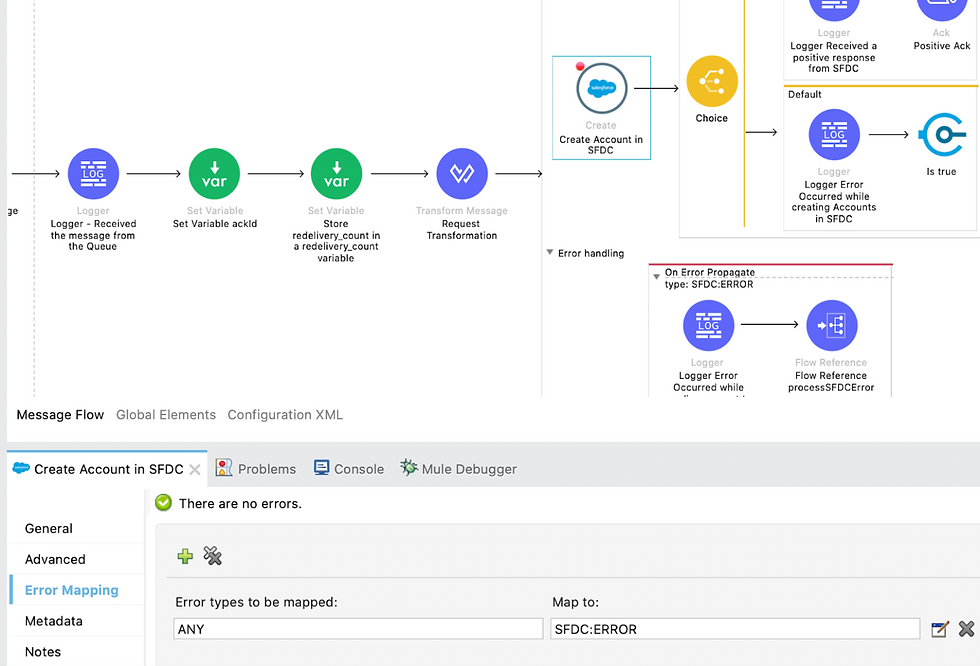The image size is (980, 666).
Task: Open the Configuration XML tab
Action: (x=285, y=415)
